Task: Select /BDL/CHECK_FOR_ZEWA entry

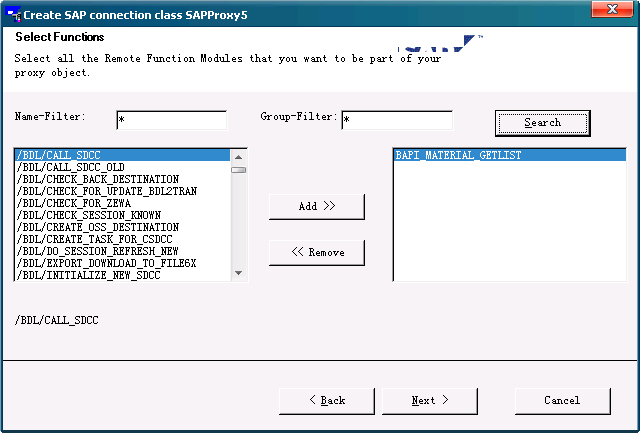Action: pyautogui.click(x=123, y=203)
